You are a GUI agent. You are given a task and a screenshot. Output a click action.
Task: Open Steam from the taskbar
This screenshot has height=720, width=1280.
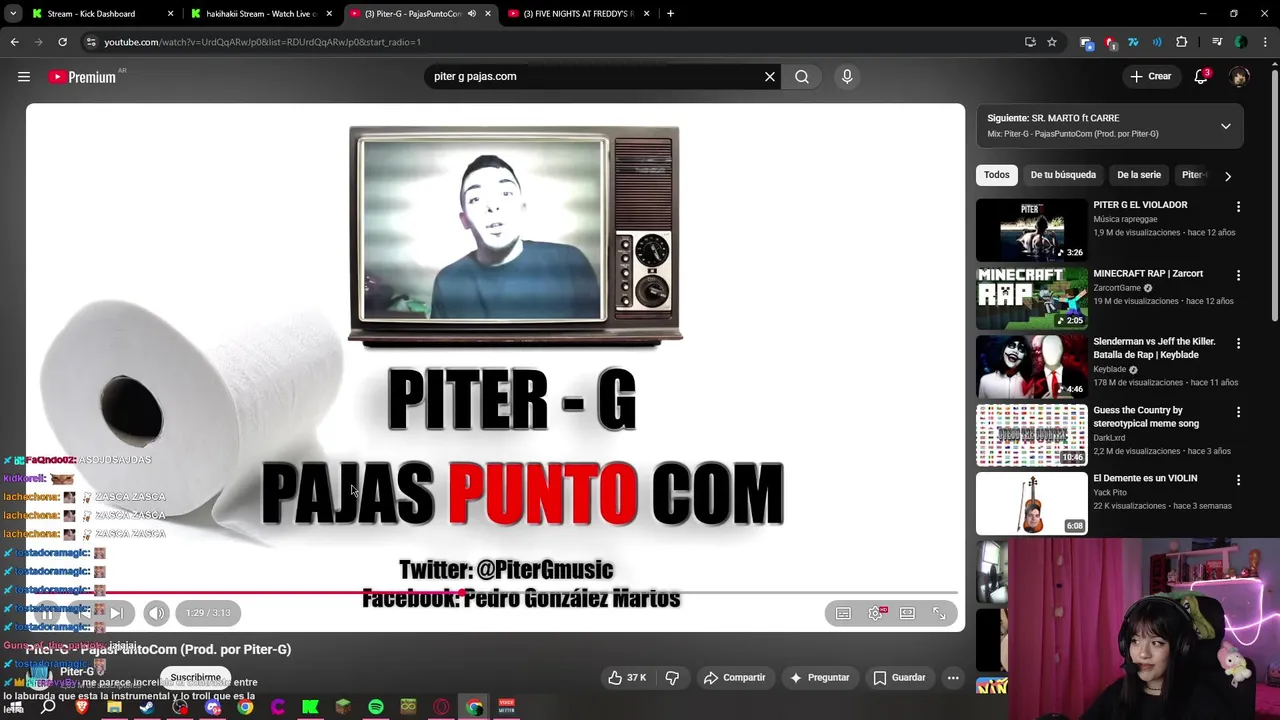147,707
